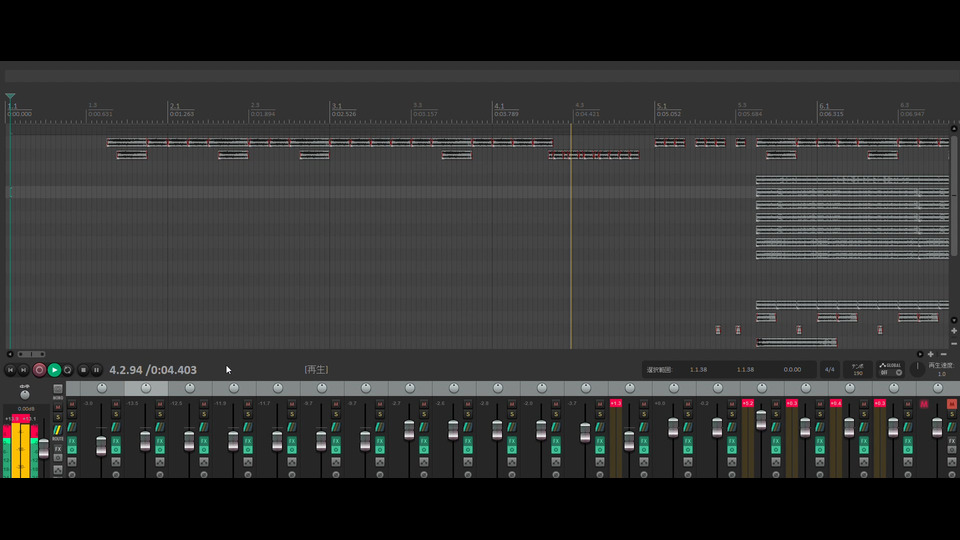Go to project end in transport
The image size is (960, 540).
[23, 370]
